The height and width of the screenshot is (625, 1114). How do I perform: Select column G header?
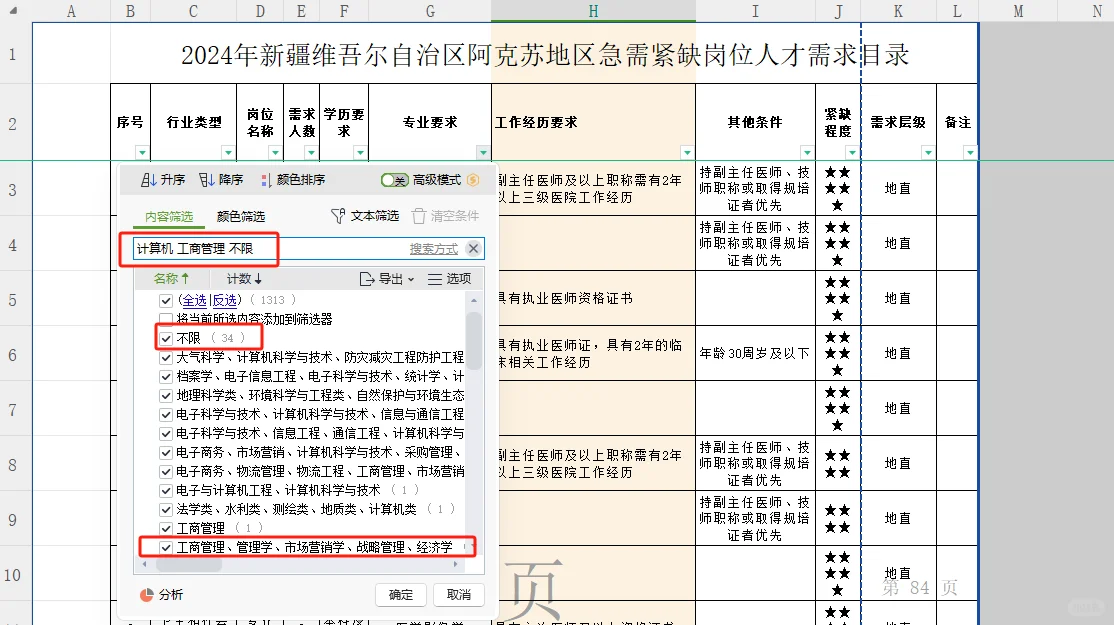[430, 11]
